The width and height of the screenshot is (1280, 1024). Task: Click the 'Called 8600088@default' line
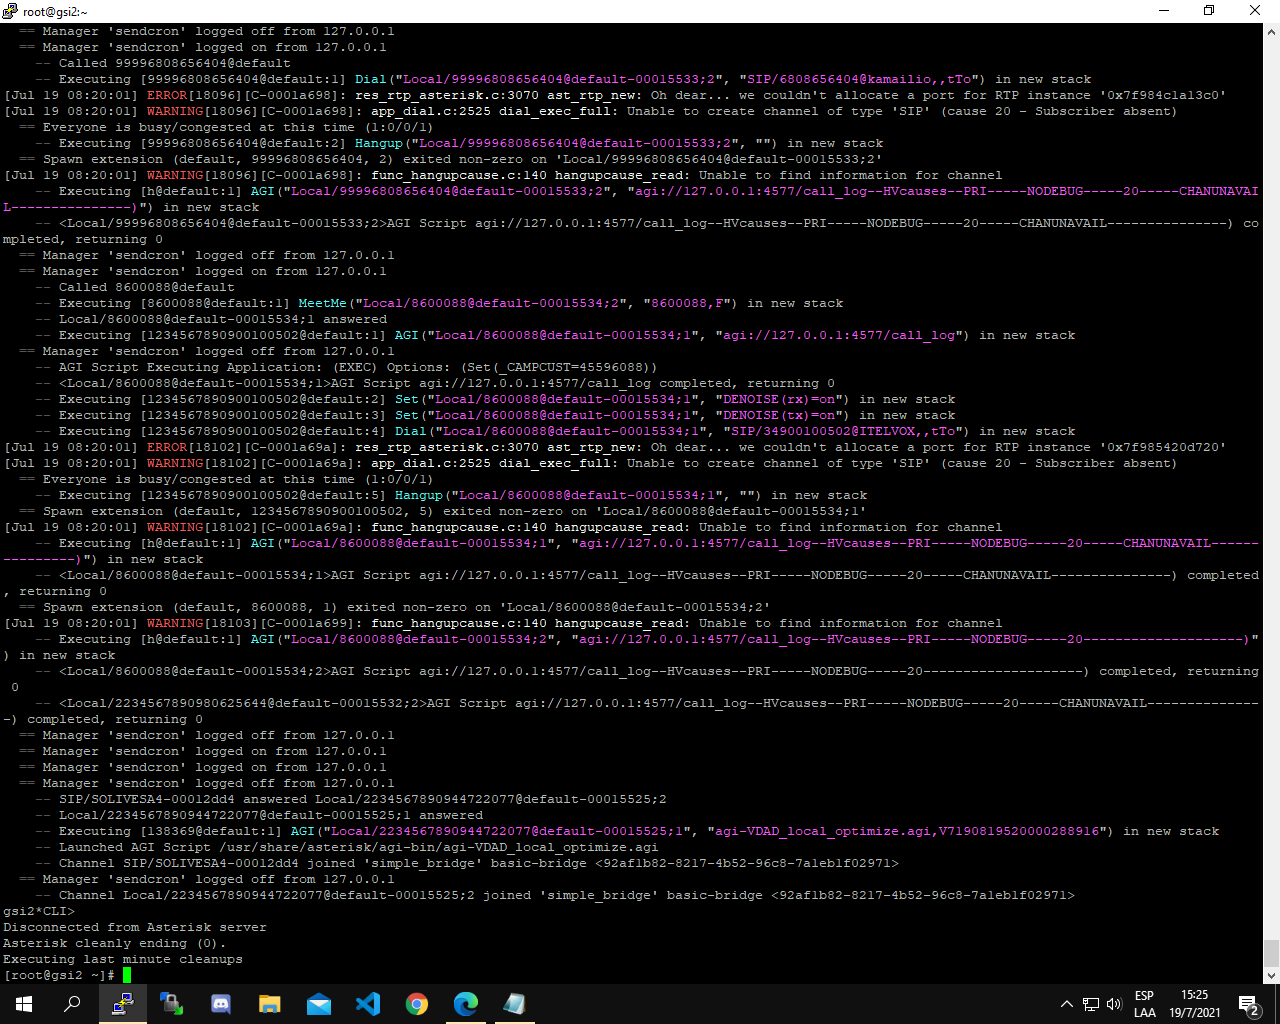tap(135, 287)
